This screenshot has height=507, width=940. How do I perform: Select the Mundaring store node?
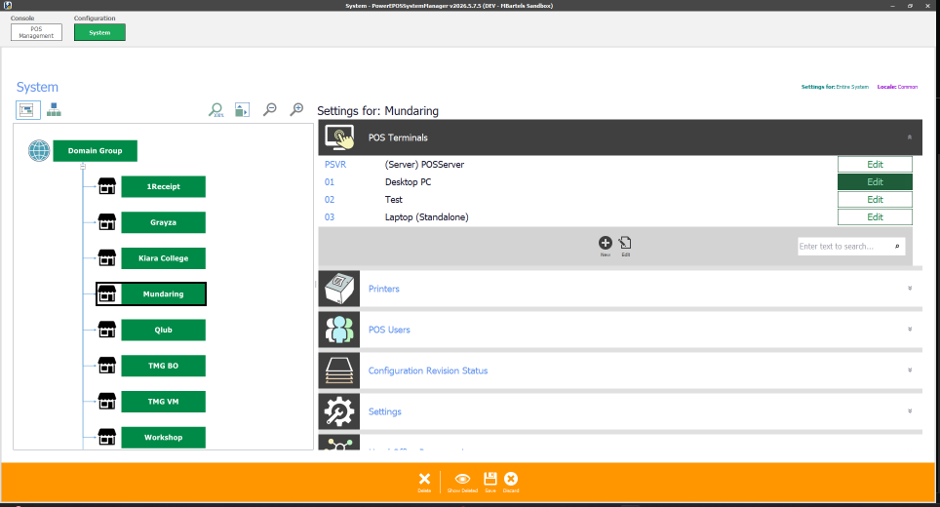[163, 294]
